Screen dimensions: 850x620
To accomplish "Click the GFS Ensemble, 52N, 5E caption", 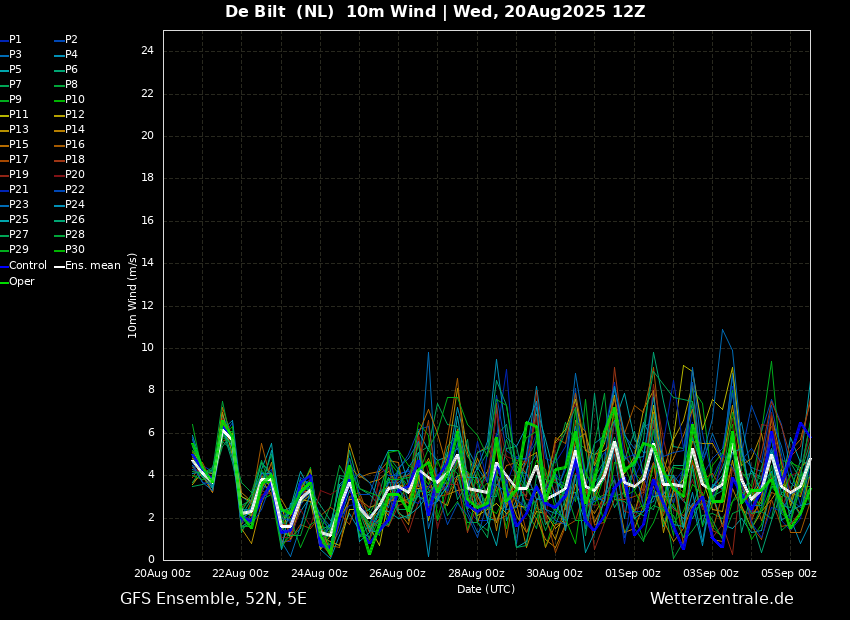I will click(213, 599).
